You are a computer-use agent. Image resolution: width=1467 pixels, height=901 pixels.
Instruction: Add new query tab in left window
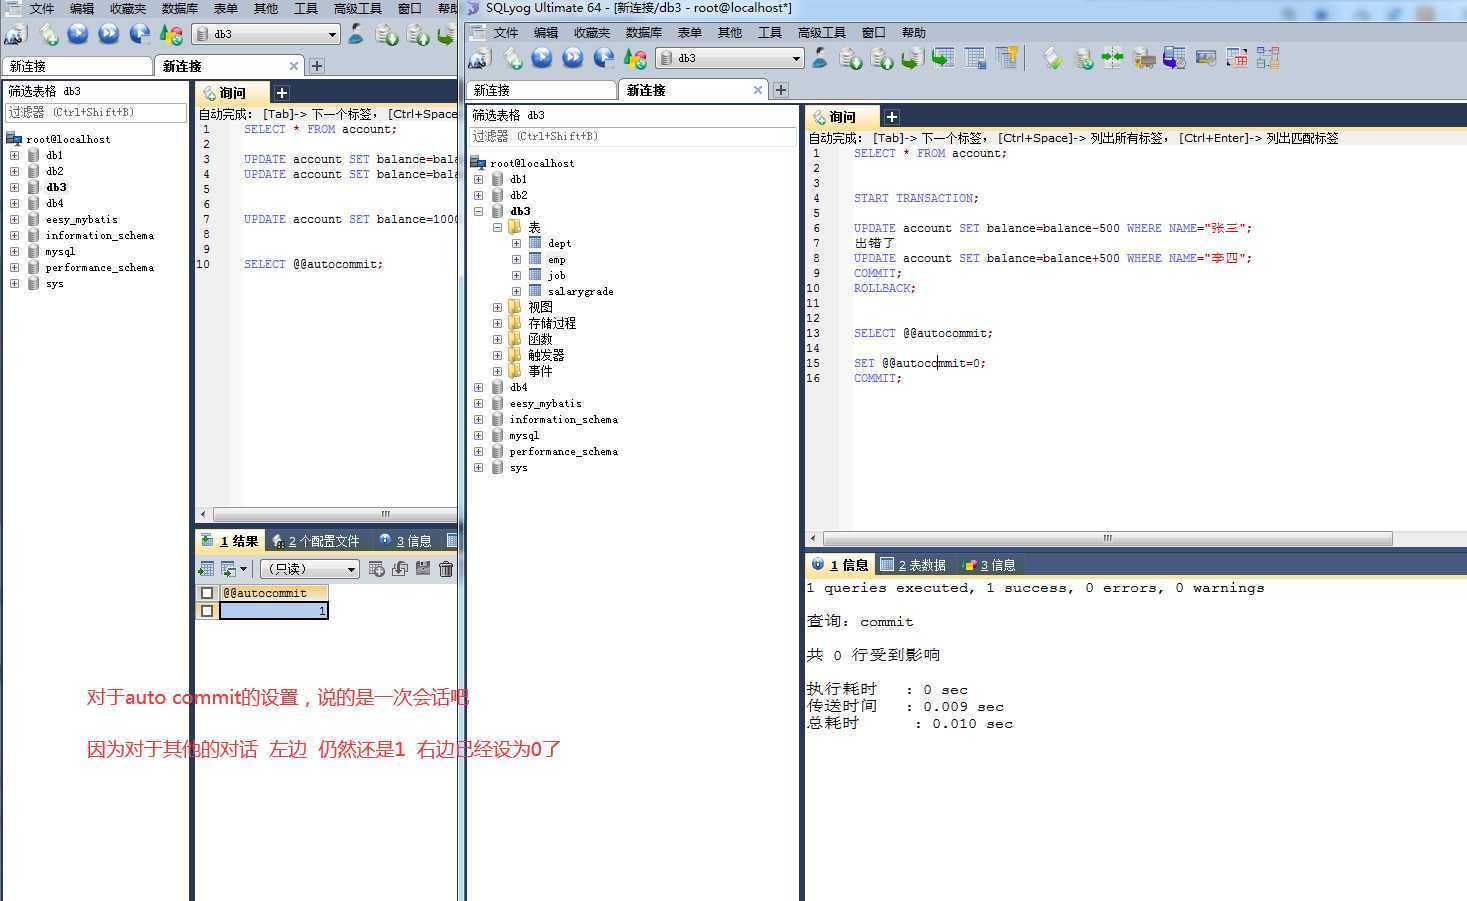[282, 93]
